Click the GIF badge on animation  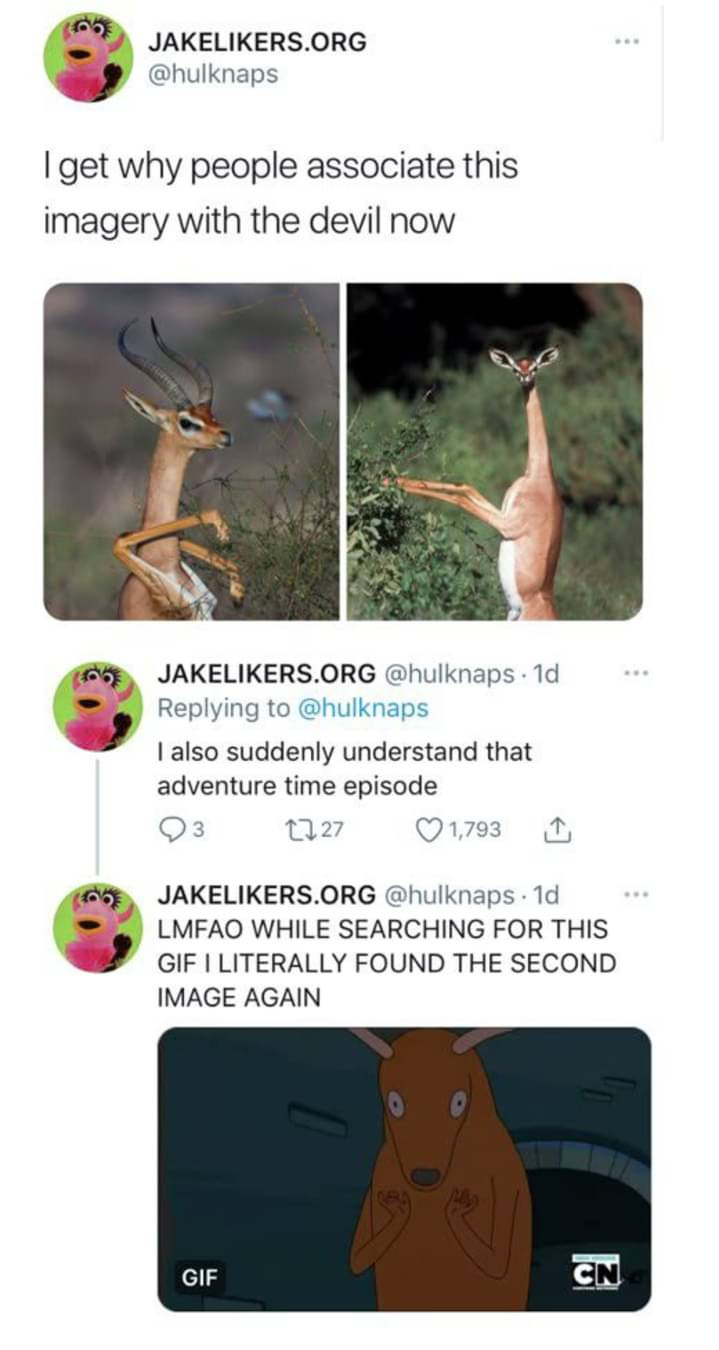point(198,1277)
